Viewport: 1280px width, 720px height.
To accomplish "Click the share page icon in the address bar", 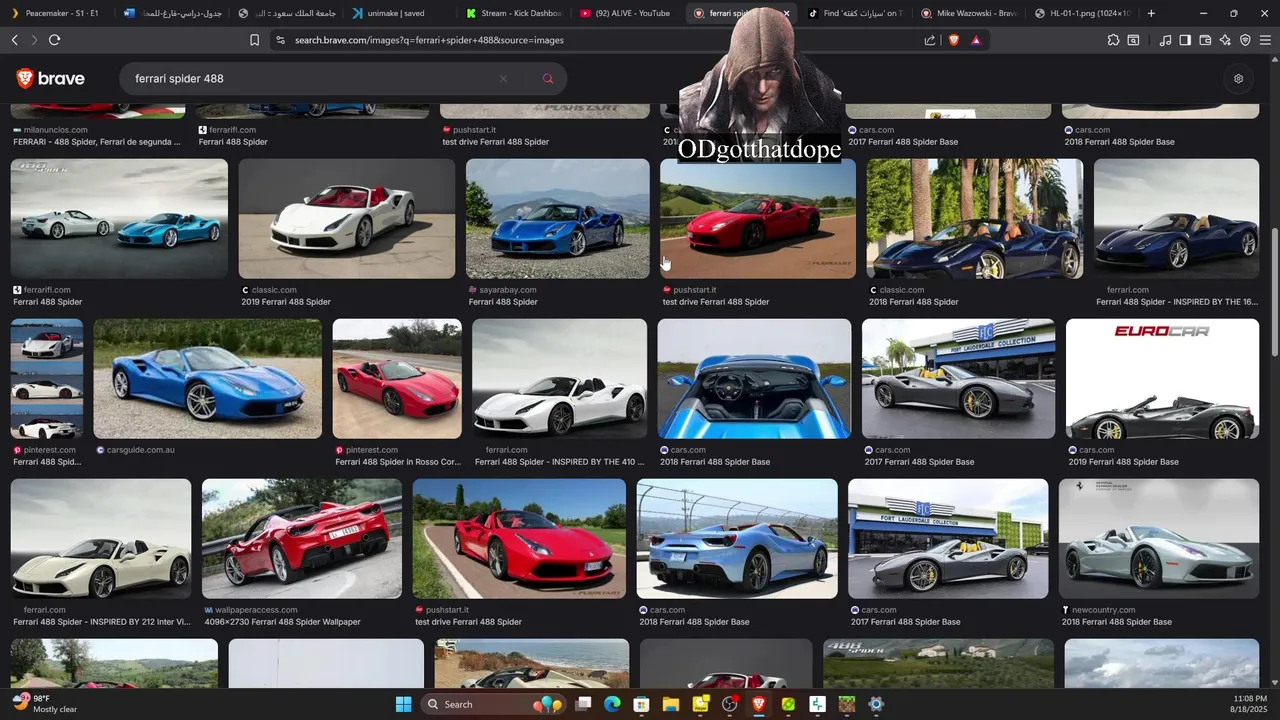I will coord(930,40).
